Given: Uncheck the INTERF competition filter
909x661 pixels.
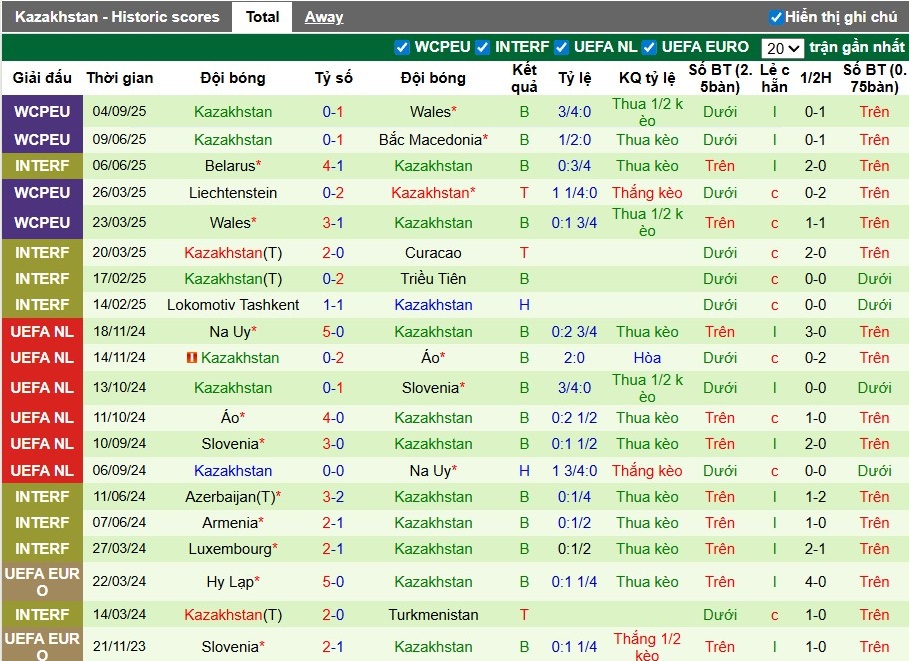Looking at the screenshot, I should 482,47.
